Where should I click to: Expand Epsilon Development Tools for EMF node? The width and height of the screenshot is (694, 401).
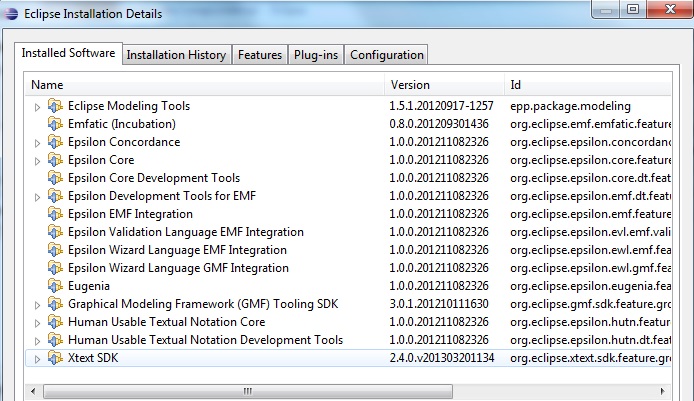(x=37, y=197)
